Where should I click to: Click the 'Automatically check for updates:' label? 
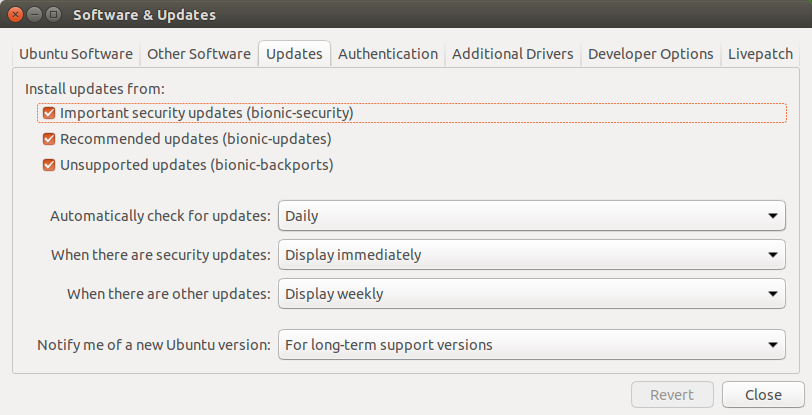coord(161,216)
